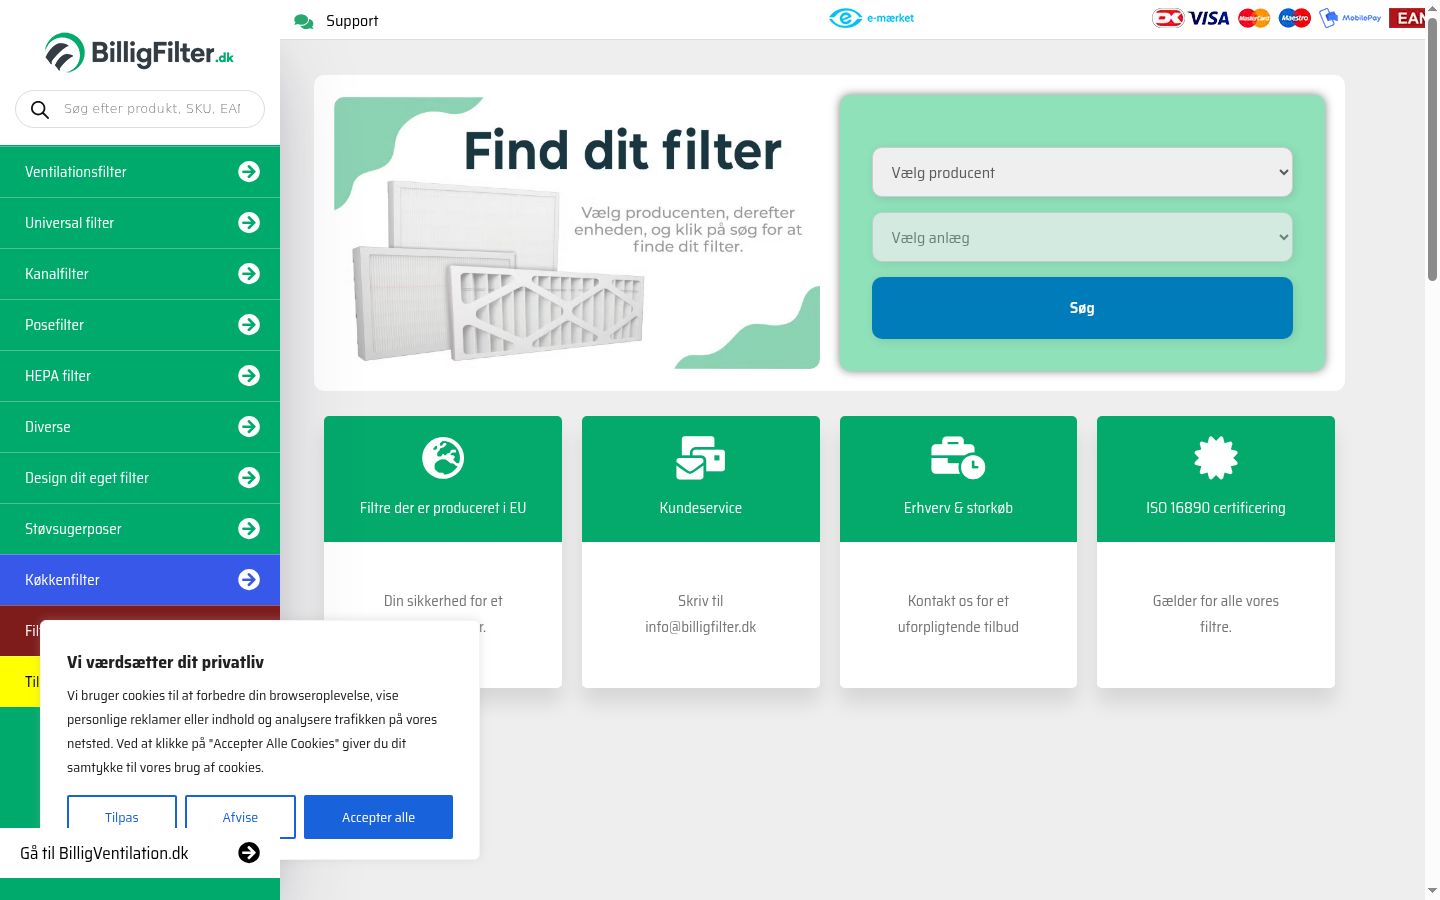Viewport: 1440px width, 900px height.
Task: Click the vertical page scrollbar
Action: pos(1432,150)
